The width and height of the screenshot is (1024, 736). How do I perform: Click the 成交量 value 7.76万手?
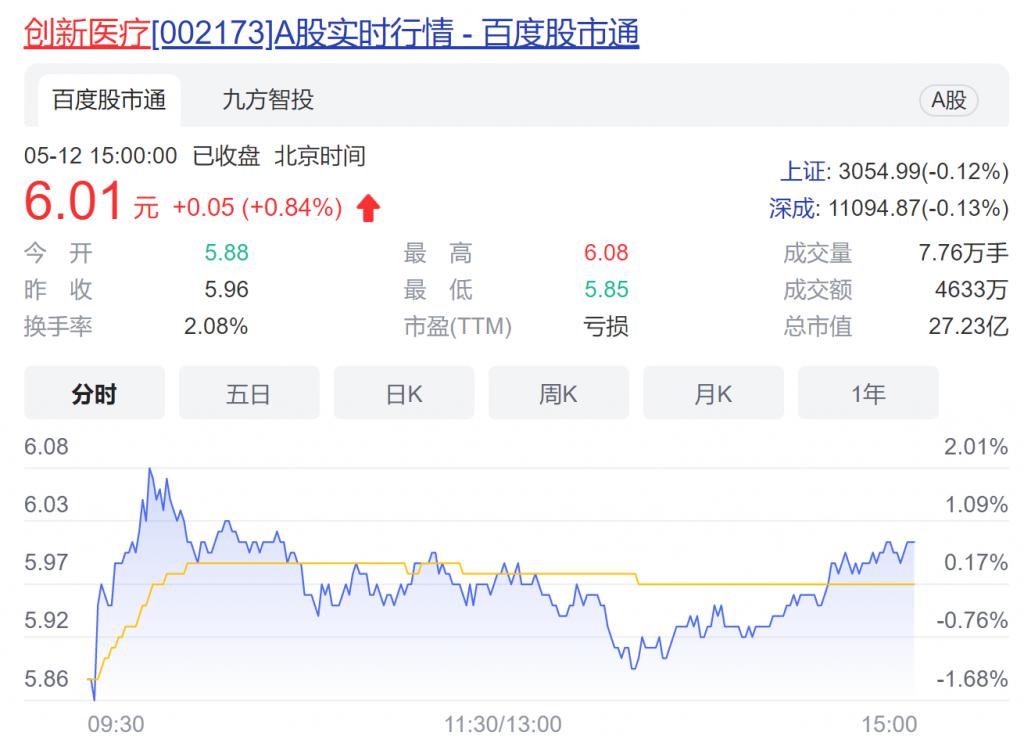963,253
